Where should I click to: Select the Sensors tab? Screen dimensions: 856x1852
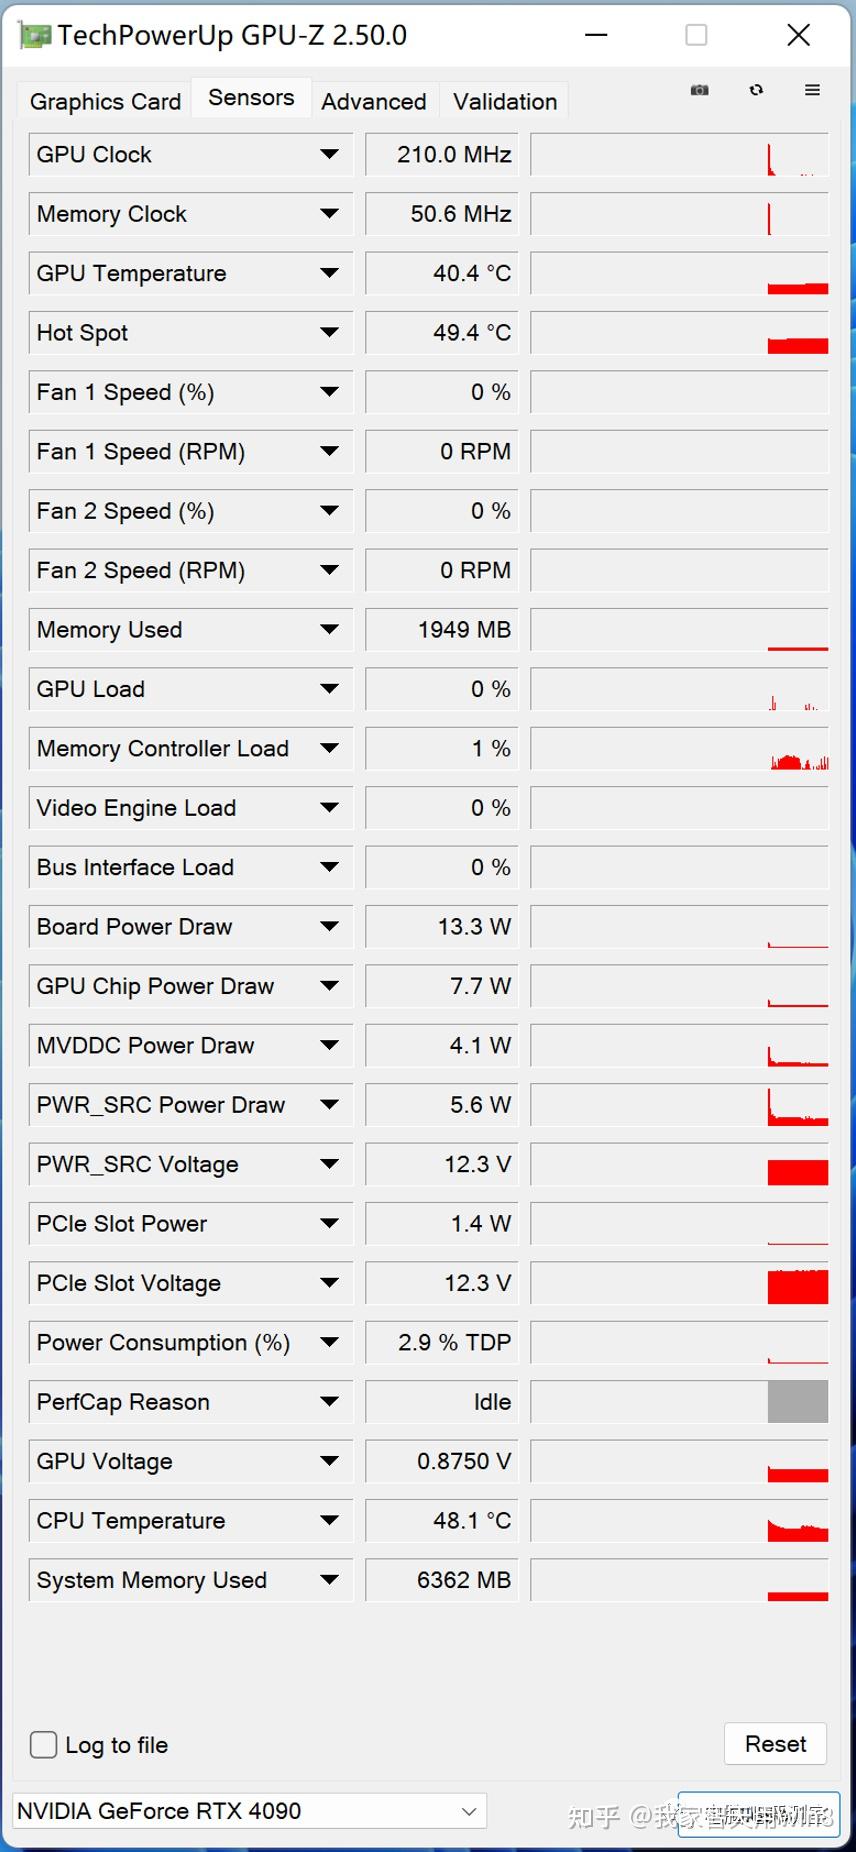(250, 97)
